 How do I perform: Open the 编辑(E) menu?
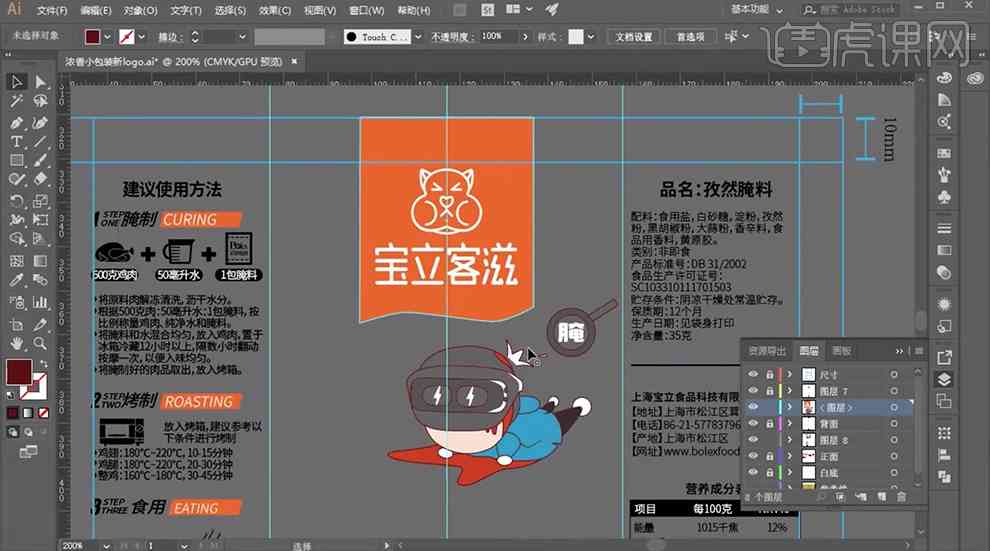pos(96,11)
